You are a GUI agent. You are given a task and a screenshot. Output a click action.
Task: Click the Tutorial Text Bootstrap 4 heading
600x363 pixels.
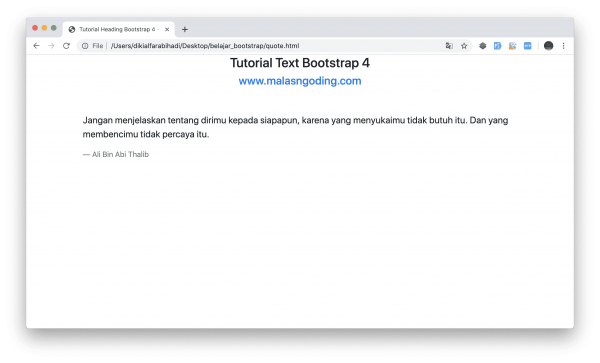[300, 63]
